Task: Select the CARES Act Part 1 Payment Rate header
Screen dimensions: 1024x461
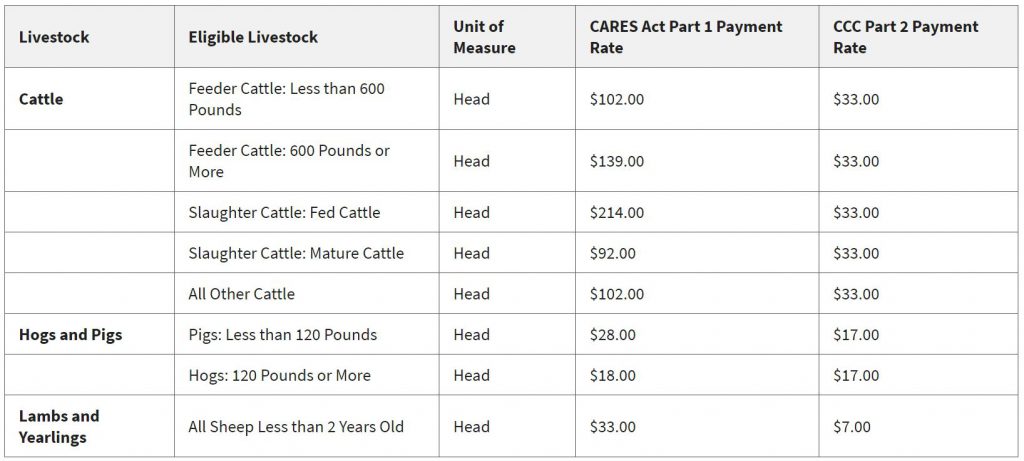Action: (x=685, y=37)
